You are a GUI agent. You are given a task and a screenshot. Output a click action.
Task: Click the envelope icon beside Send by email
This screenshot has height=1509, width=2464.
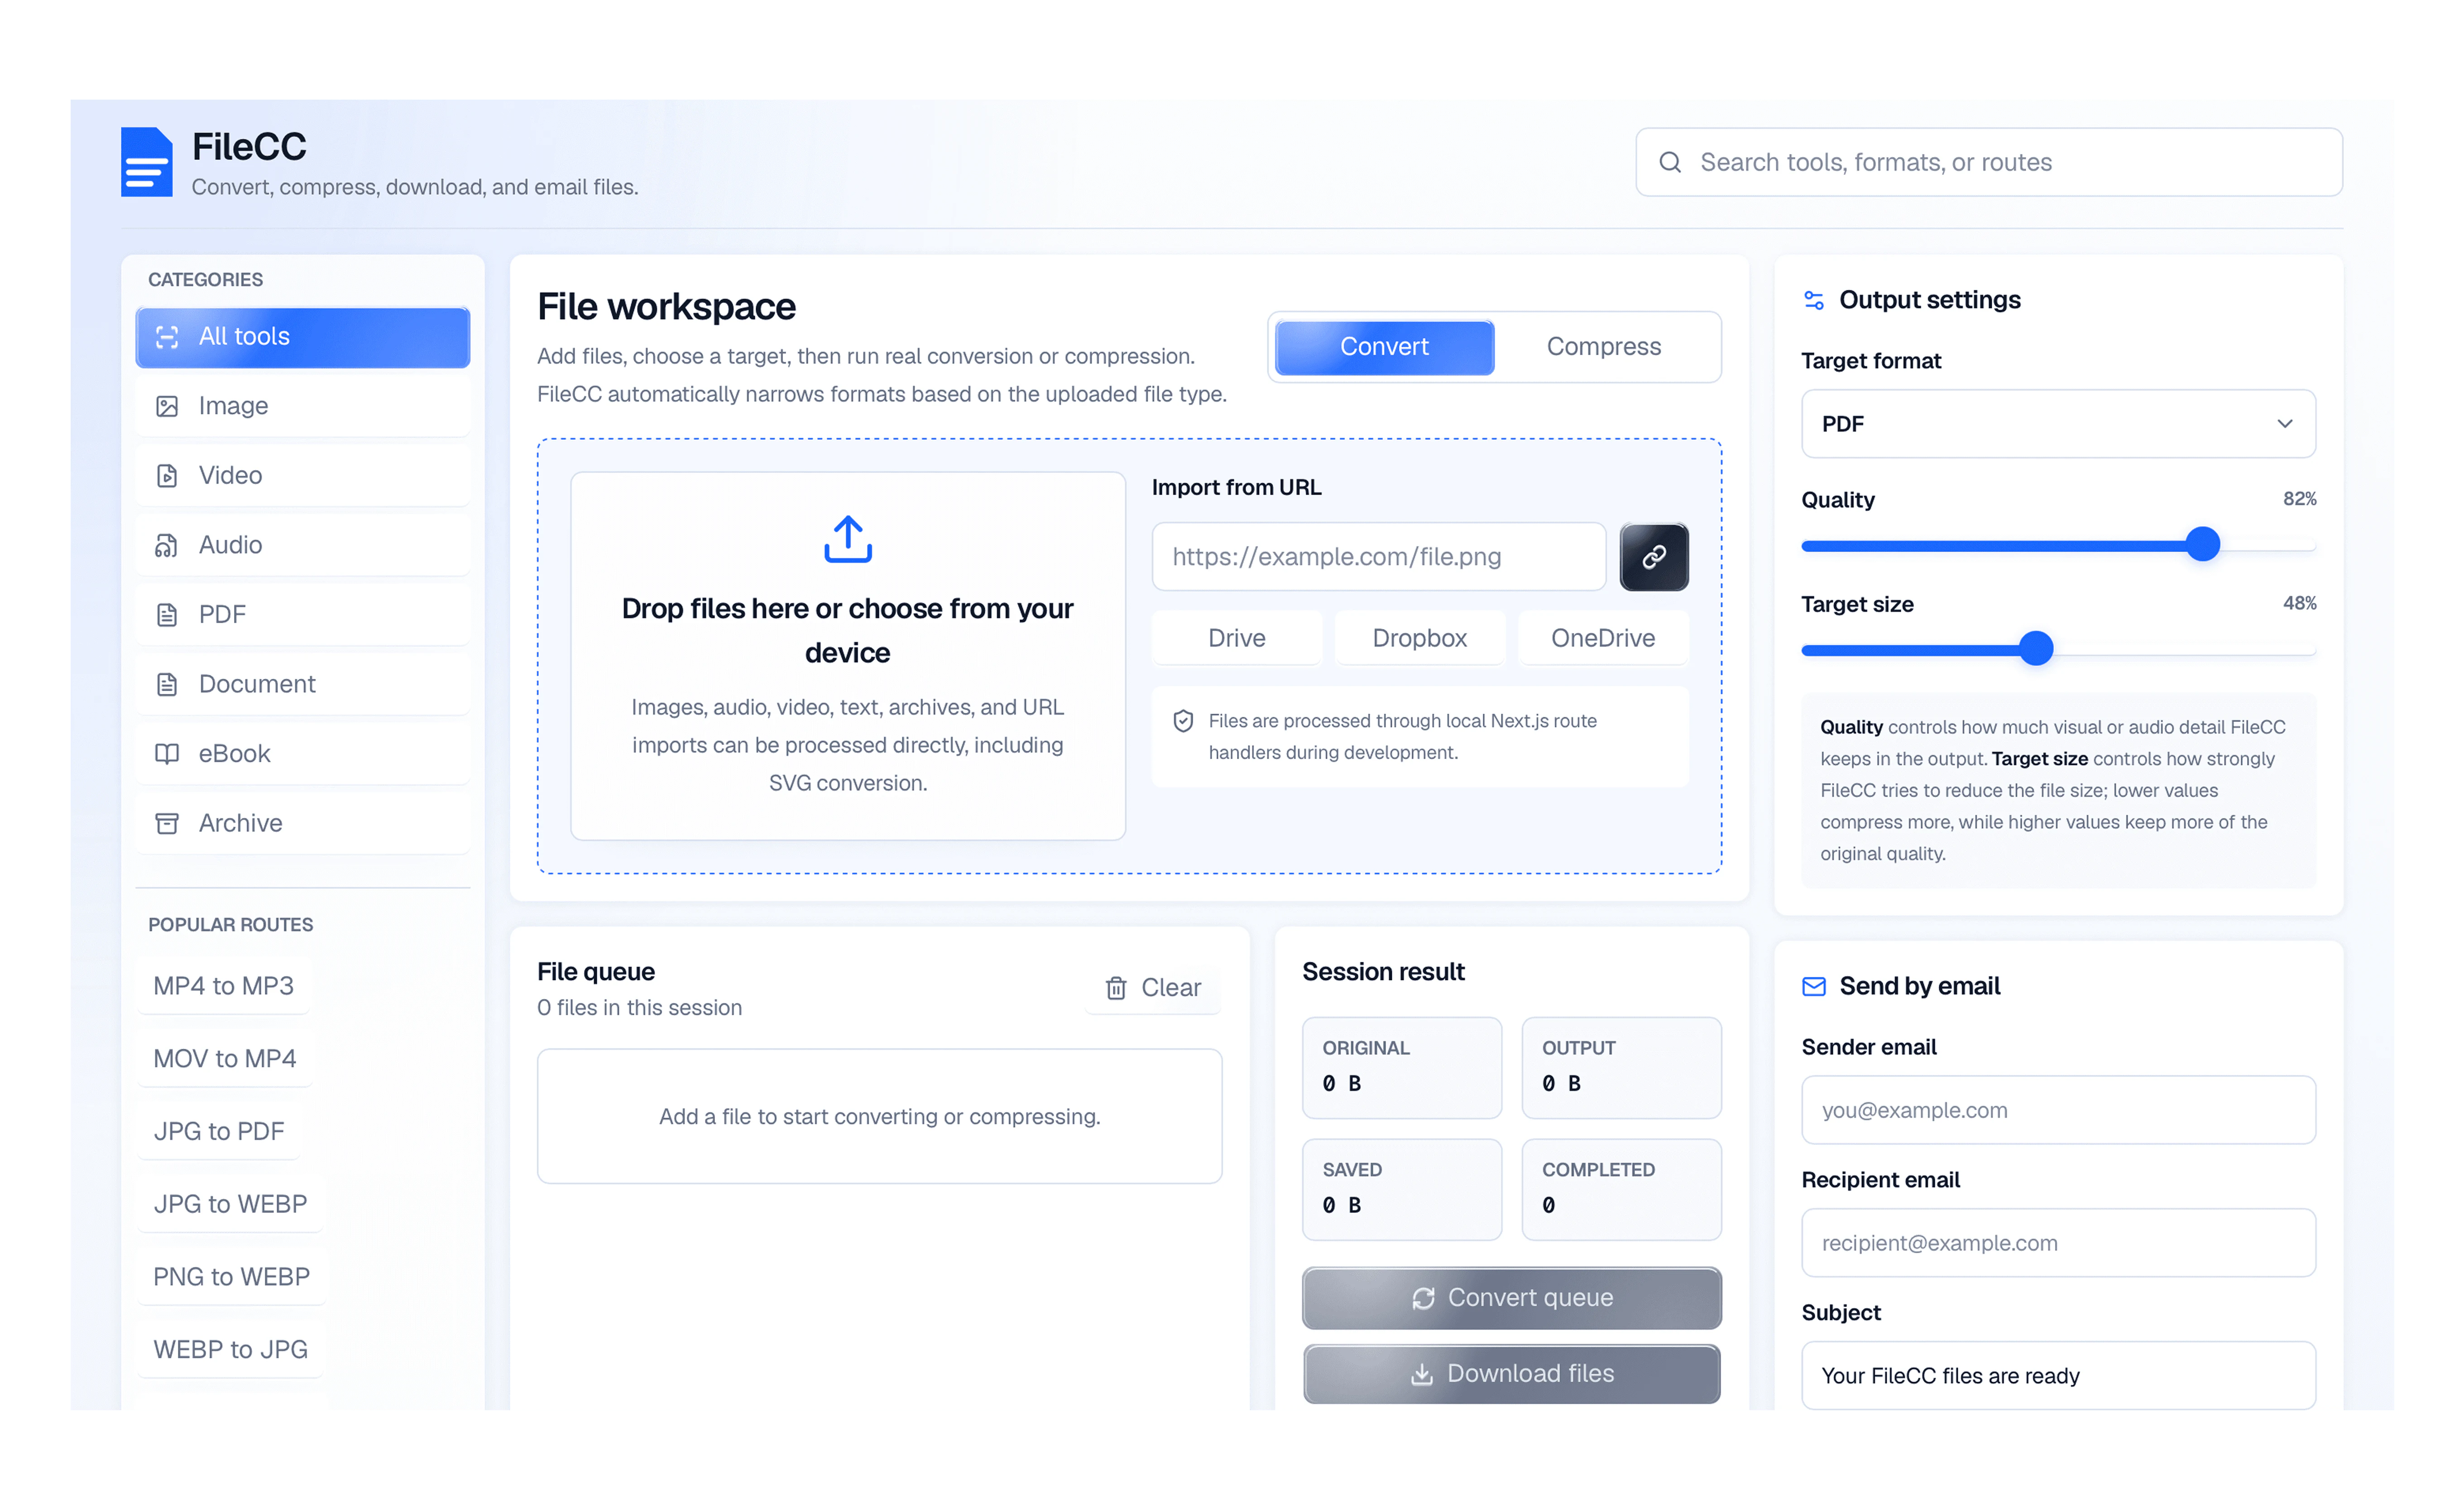point(1814,987)
